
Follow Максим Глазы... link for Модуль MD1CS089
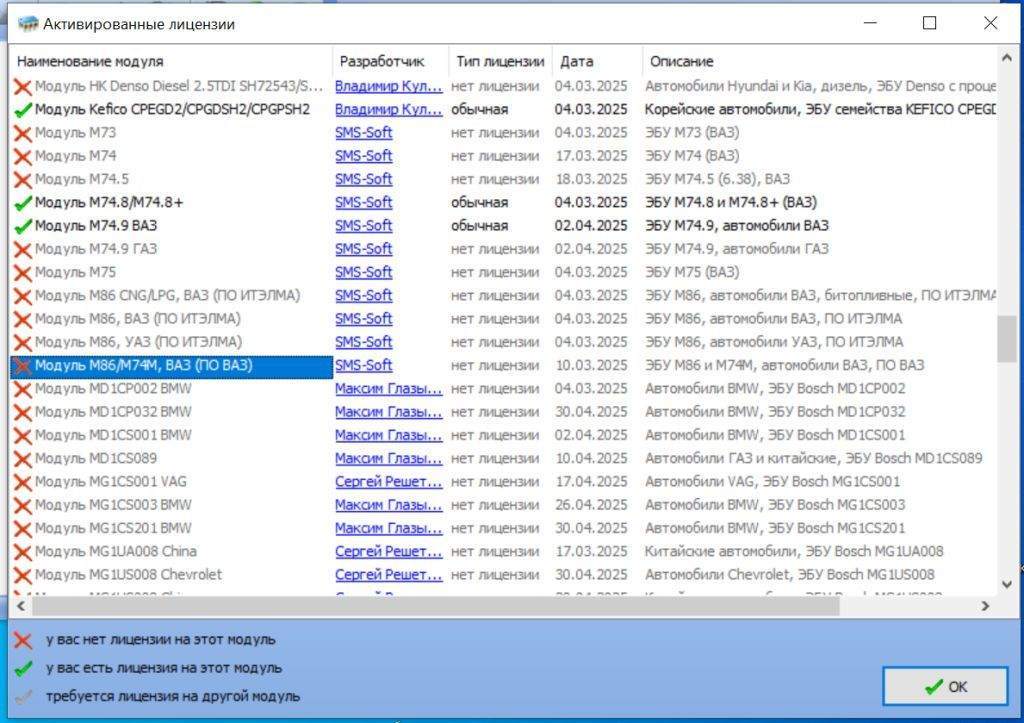pyautogui.click(x=389, y=458)
